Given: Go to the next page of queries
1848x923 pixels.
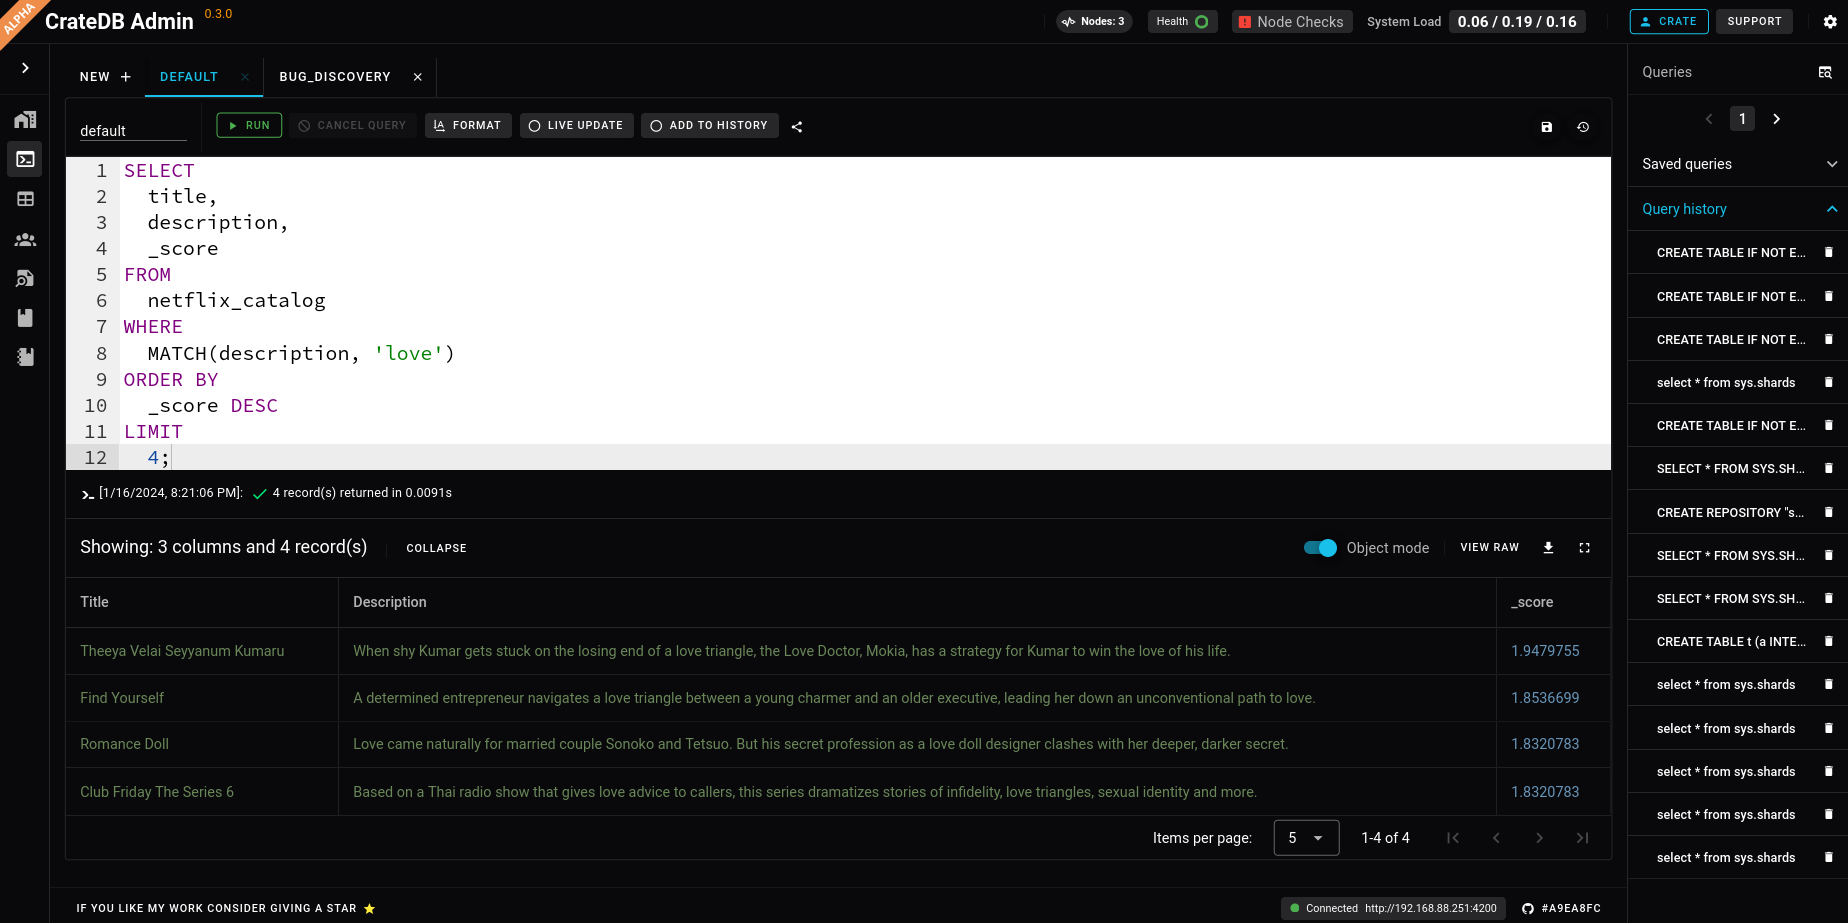Looking at the screenshot, I should 1776,119.
